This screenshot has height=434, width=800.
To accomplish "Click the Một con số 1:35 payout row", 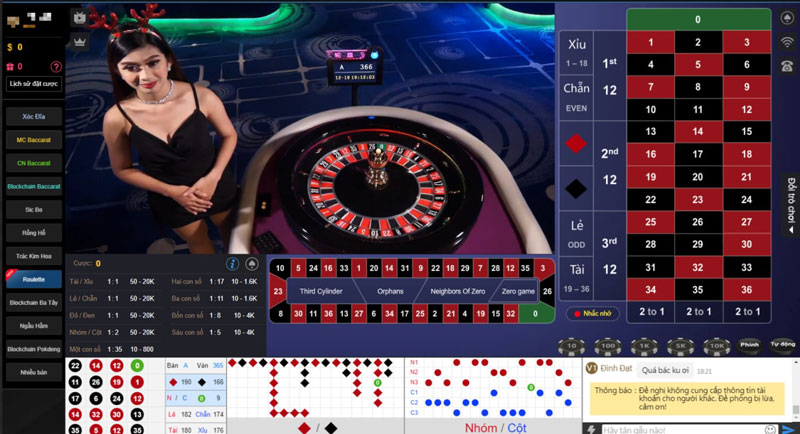I will [113, 349].
